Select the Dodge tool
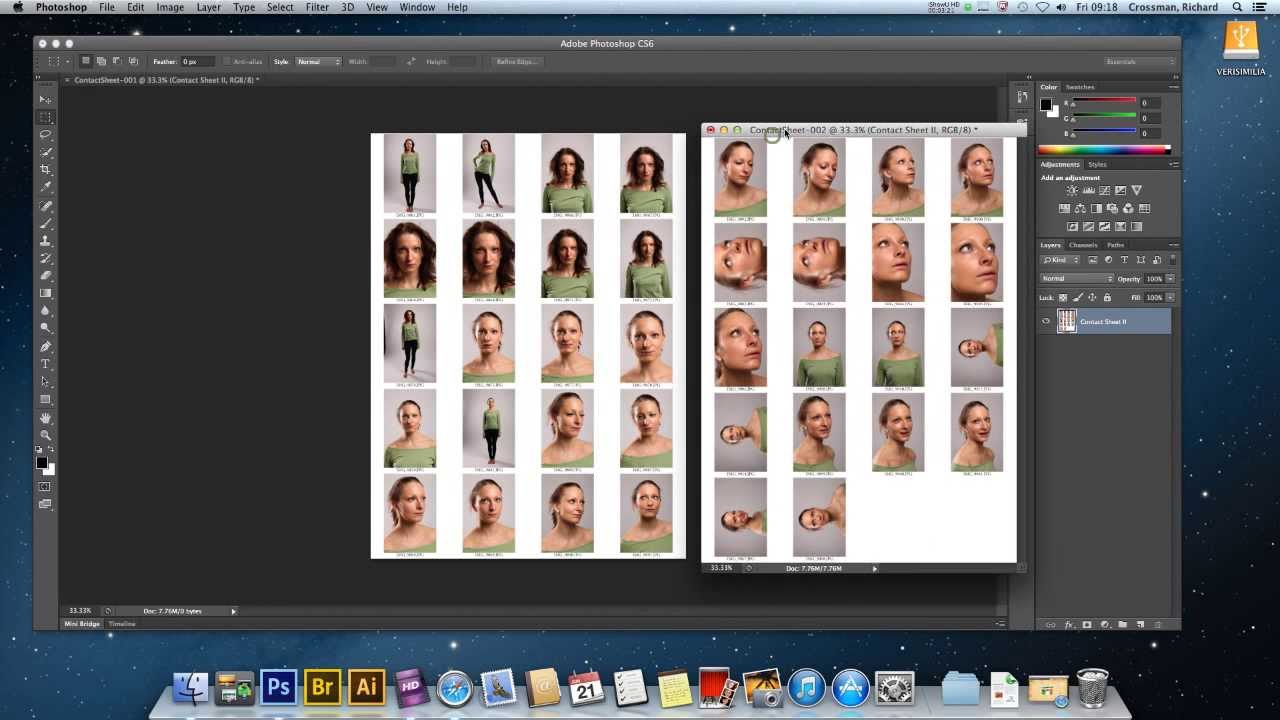Screen dimensions: 1280x720 click(46, 328)
